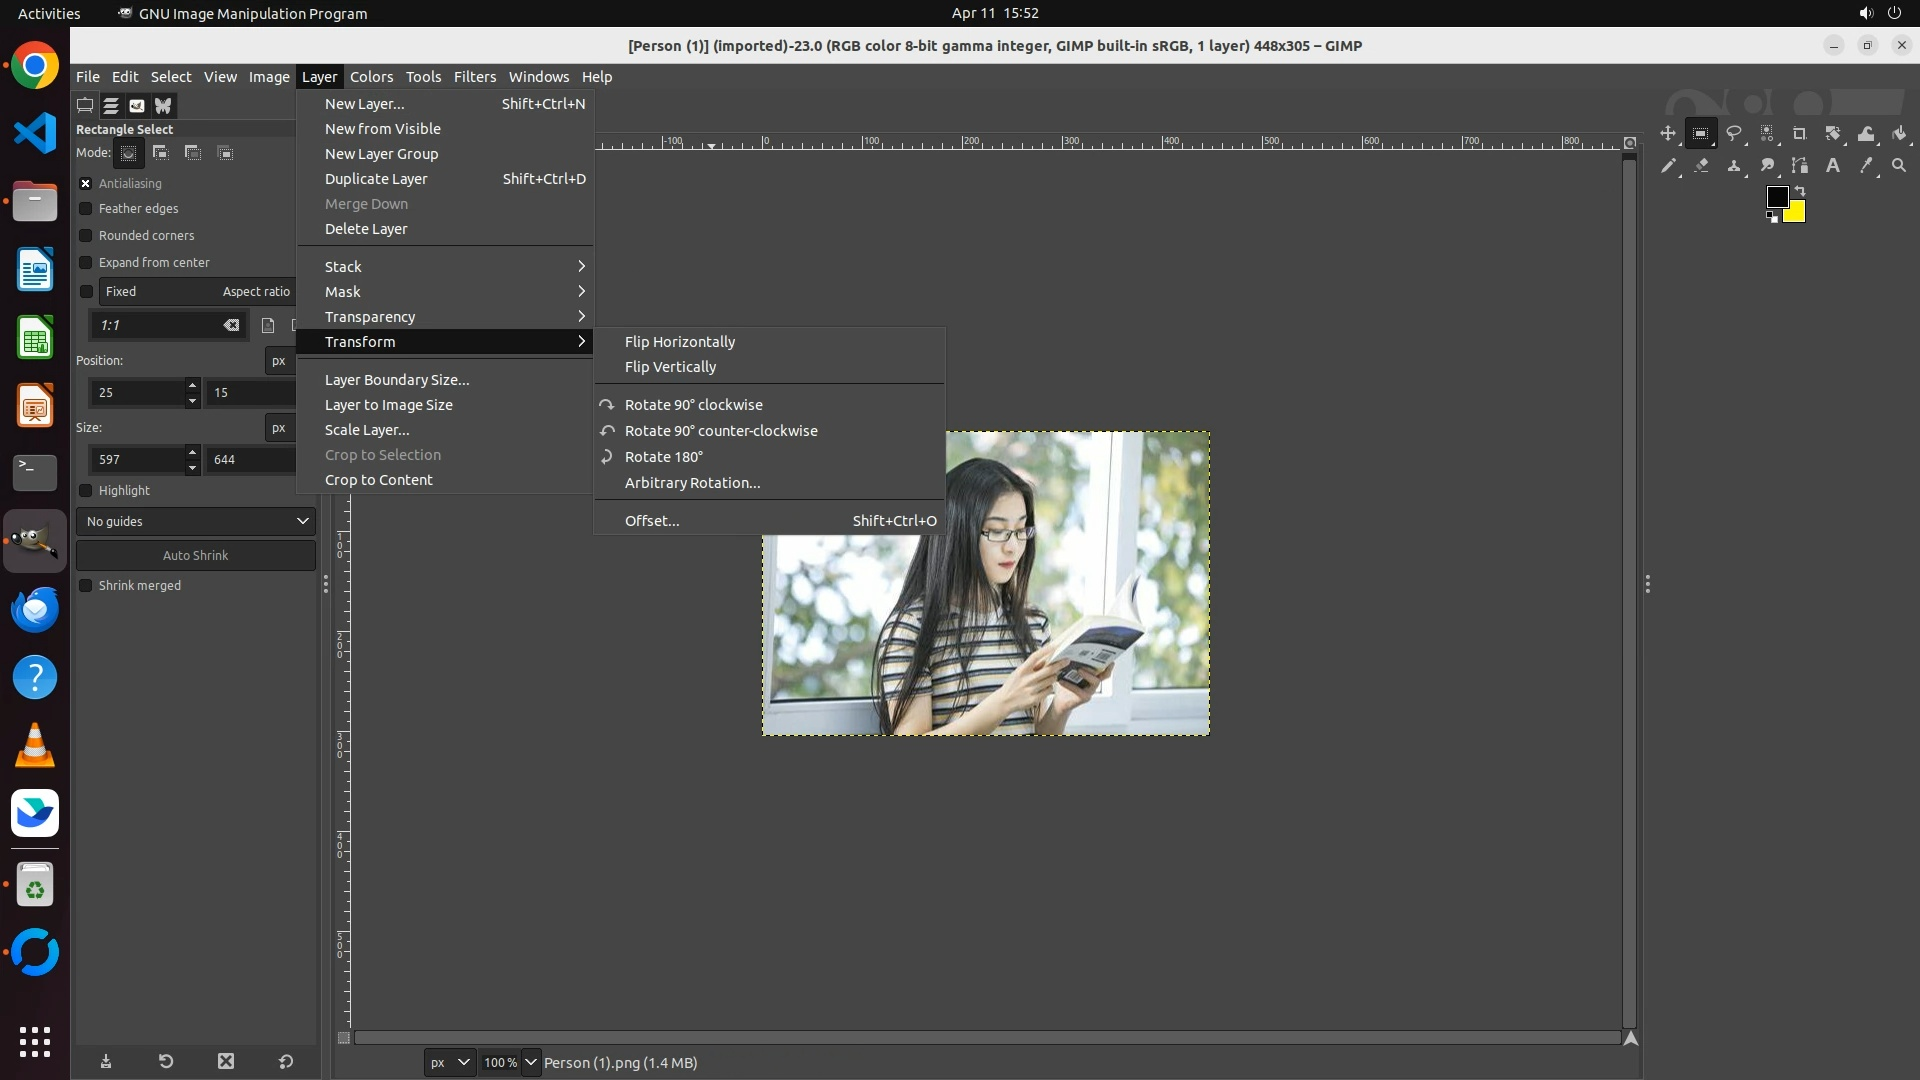The image size is (1920, 1080).
Task: Enable Feather edges option
Action: (86, 208)
